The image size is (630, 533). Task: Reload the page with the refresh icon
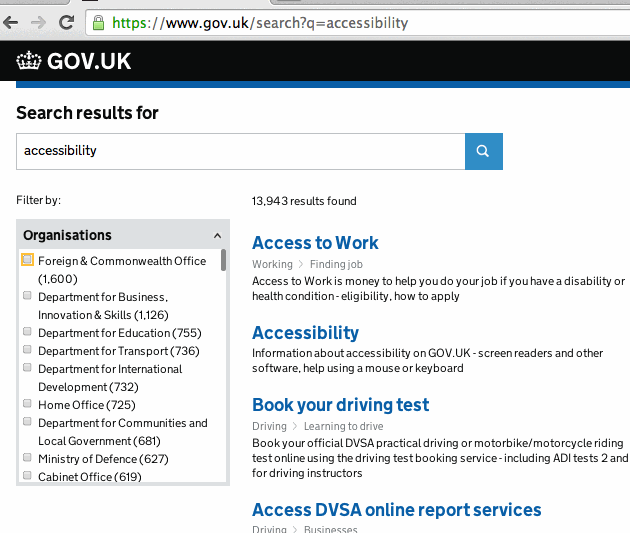66,22
